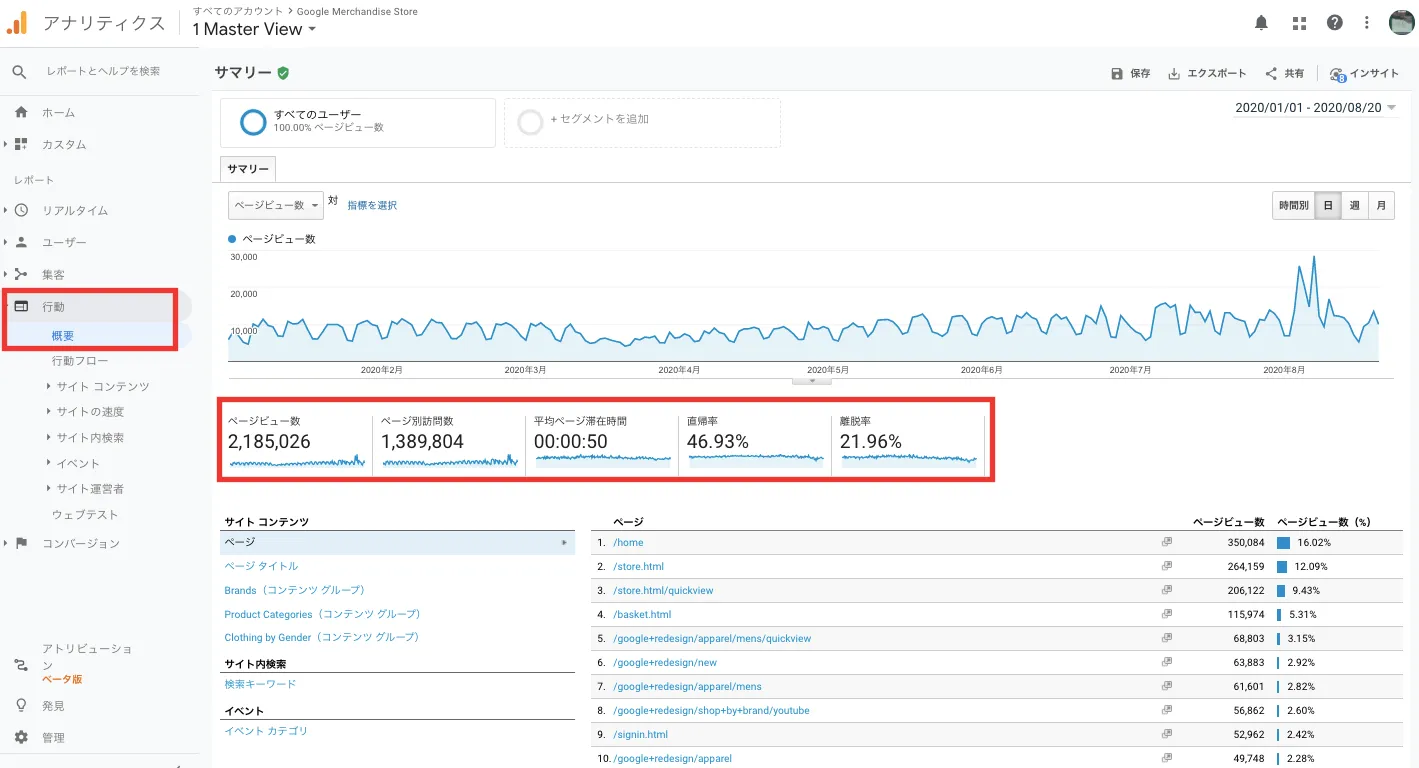The height and width of the screenshot is (768, 1419).
Task: Open the /store.html page link
Action: point(638,566)
